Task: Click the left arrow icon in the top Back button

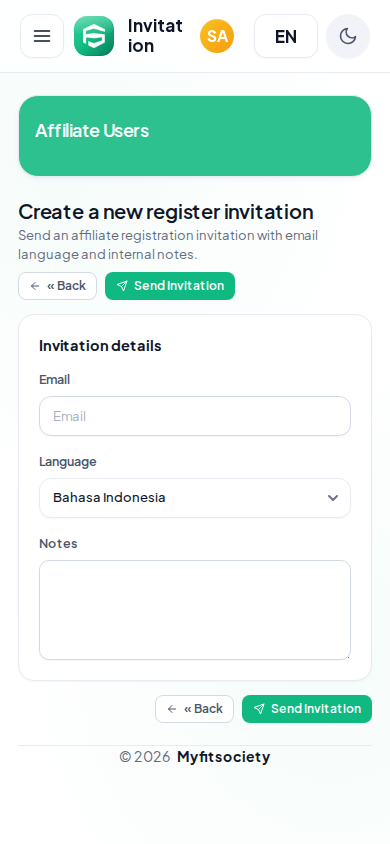Action: coord(35,286)
